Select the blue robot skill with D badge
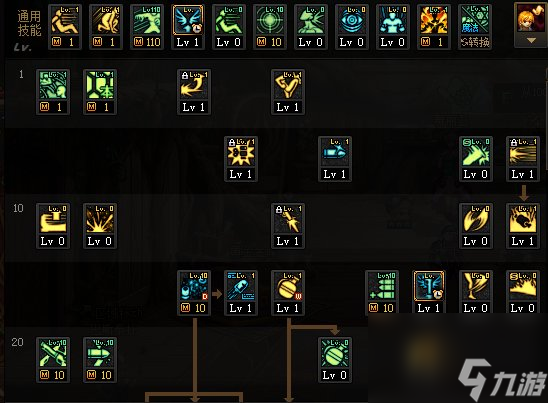 194,293
